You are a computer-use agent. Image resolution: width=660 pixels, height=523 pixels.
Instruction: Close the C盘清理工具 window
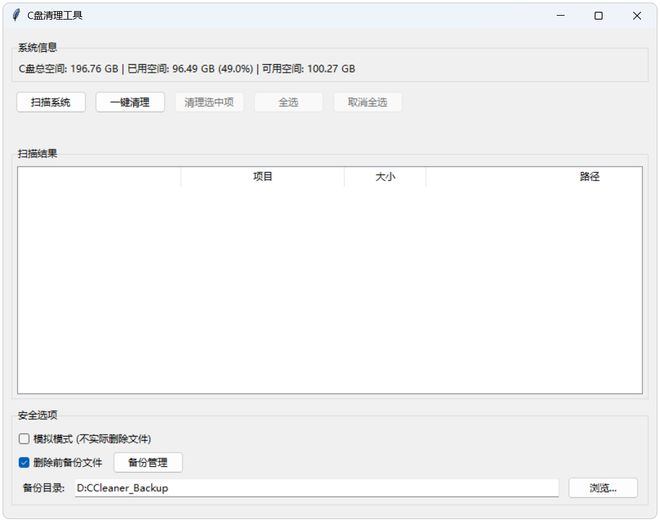point(637,16)
